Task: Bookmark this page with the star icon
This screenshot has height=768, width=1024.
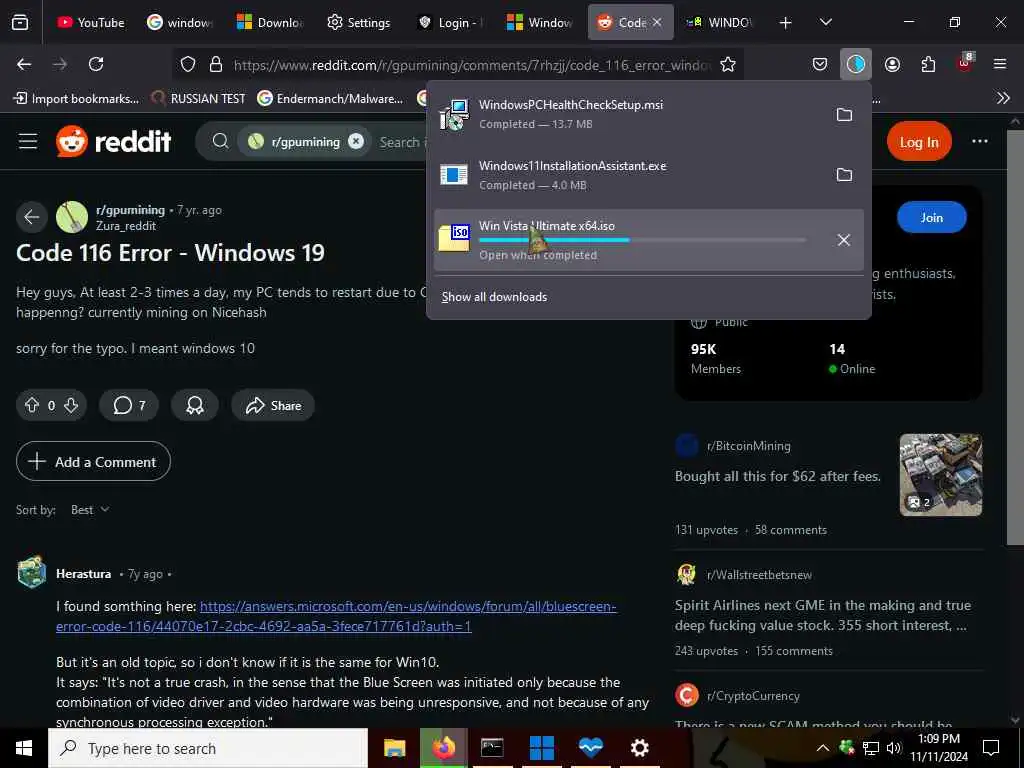Action: tap(728, 64)
